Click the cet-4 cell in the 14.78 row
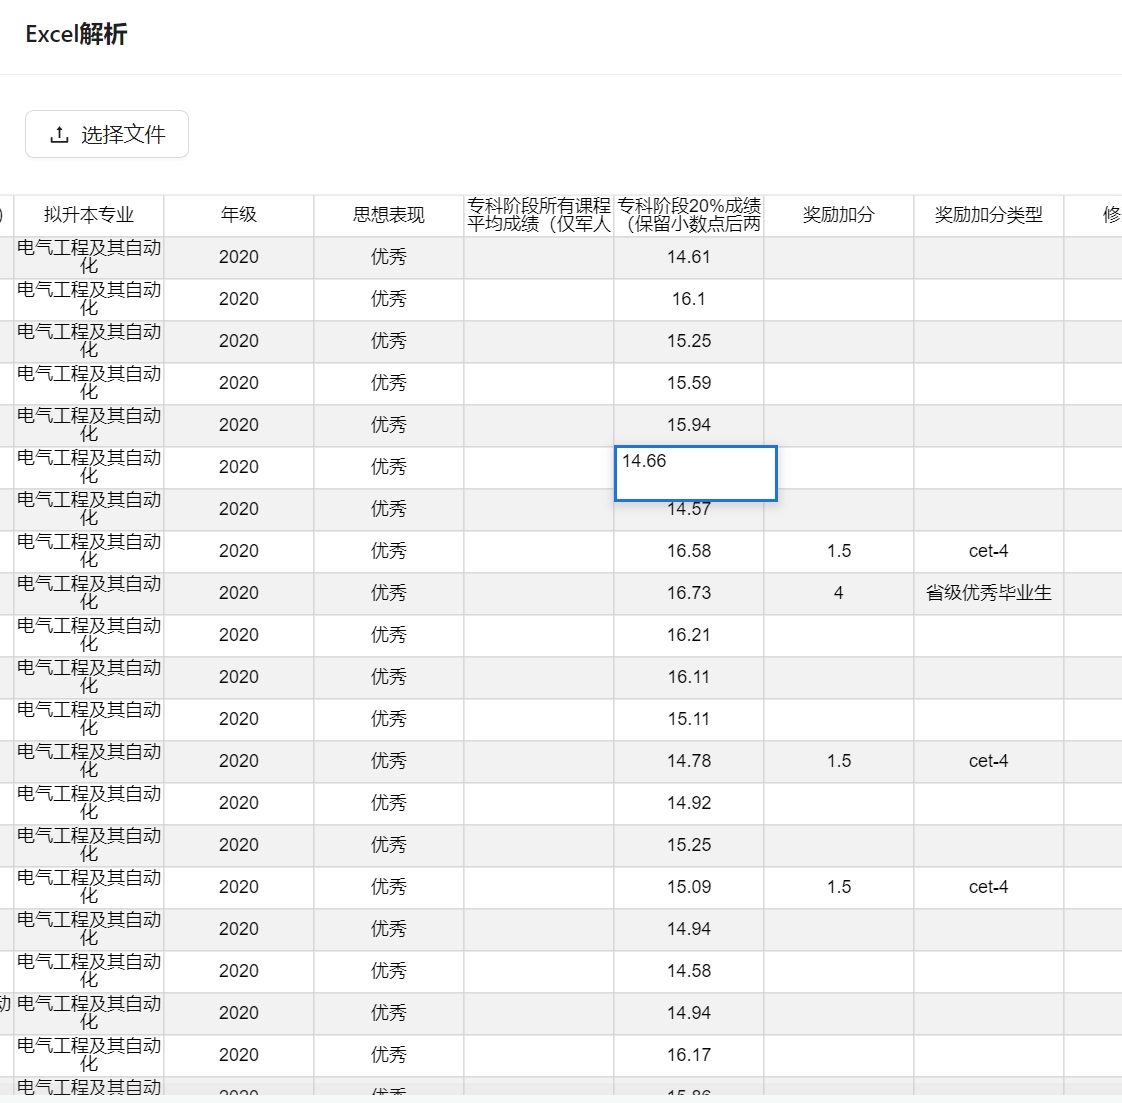 coord(989,761)
